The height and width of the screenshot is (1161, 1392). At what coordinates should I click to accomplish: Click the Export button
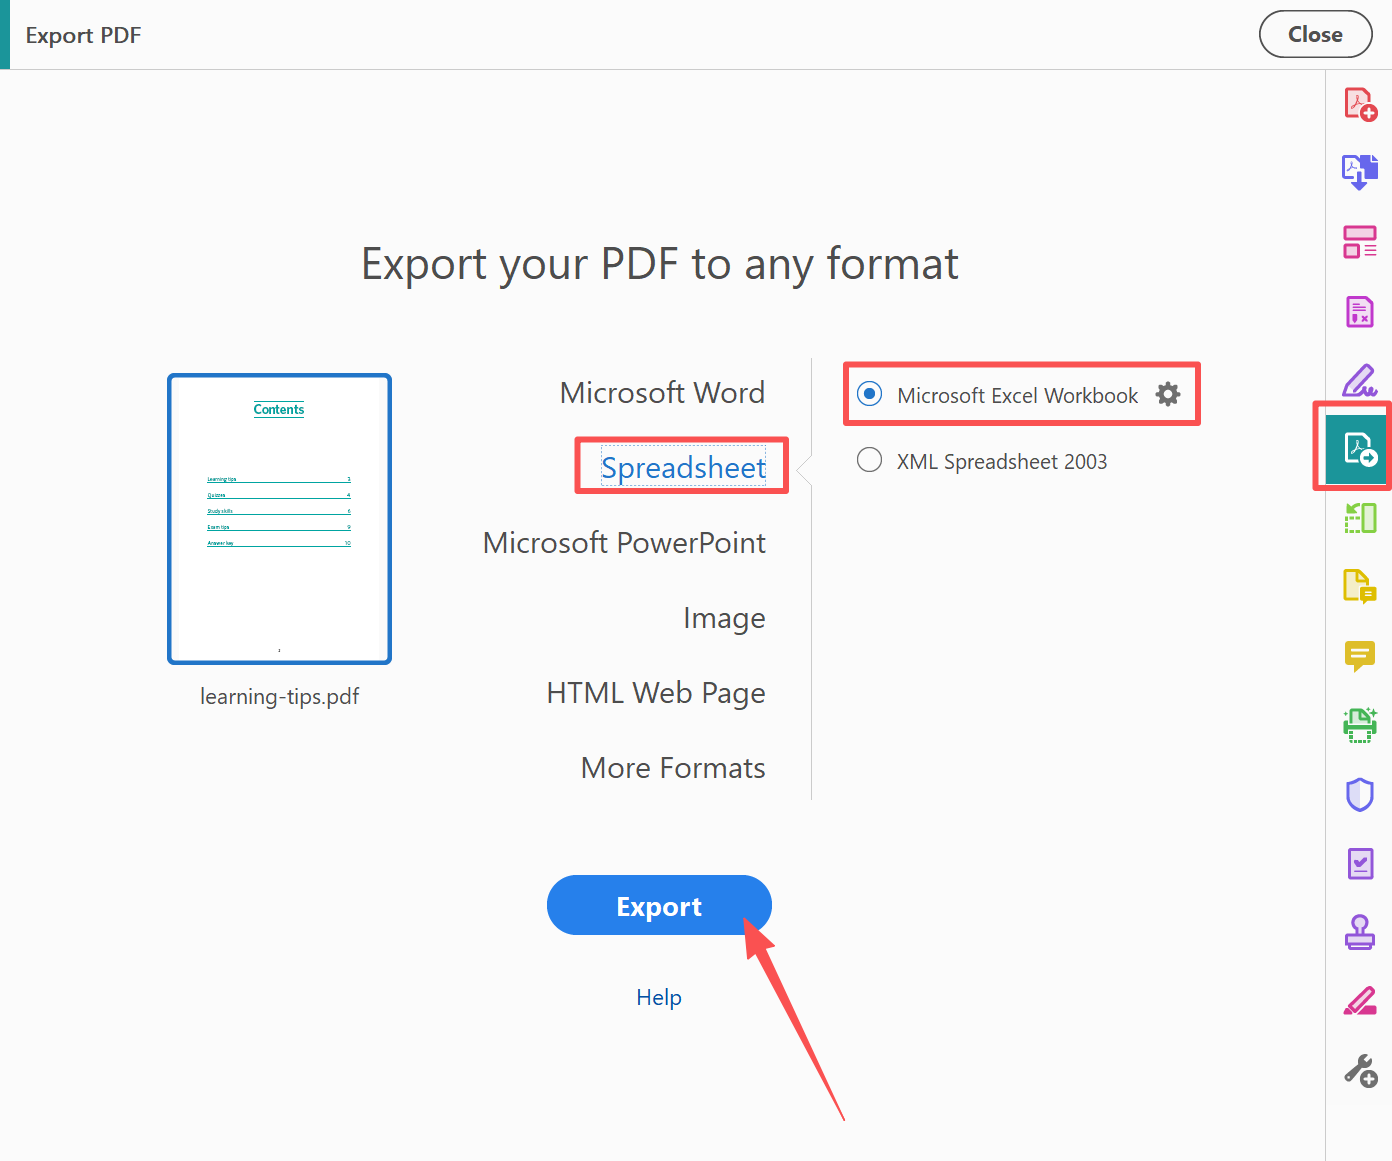[x=659, y=905]
